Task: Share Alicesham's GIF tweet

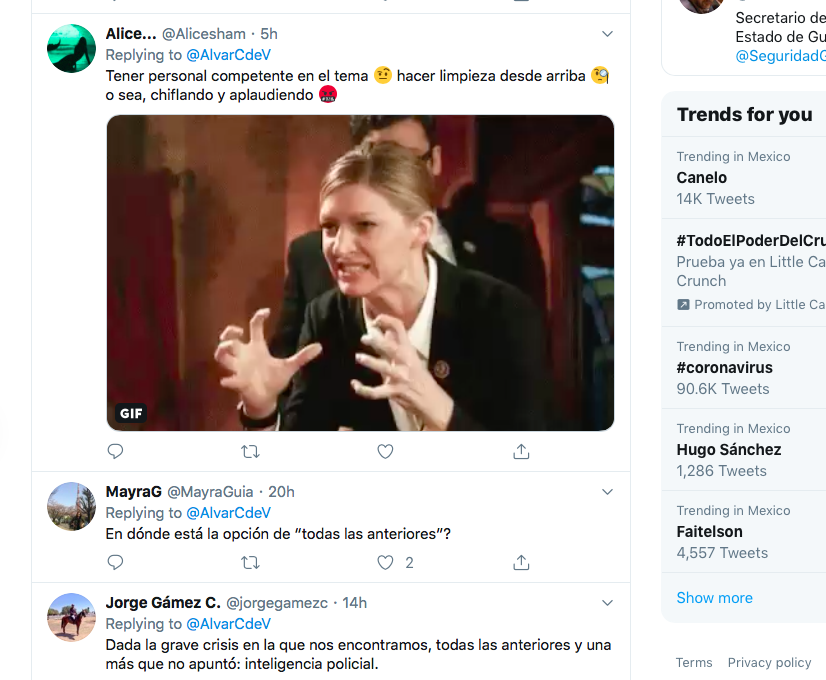Action: pos(521,452)
